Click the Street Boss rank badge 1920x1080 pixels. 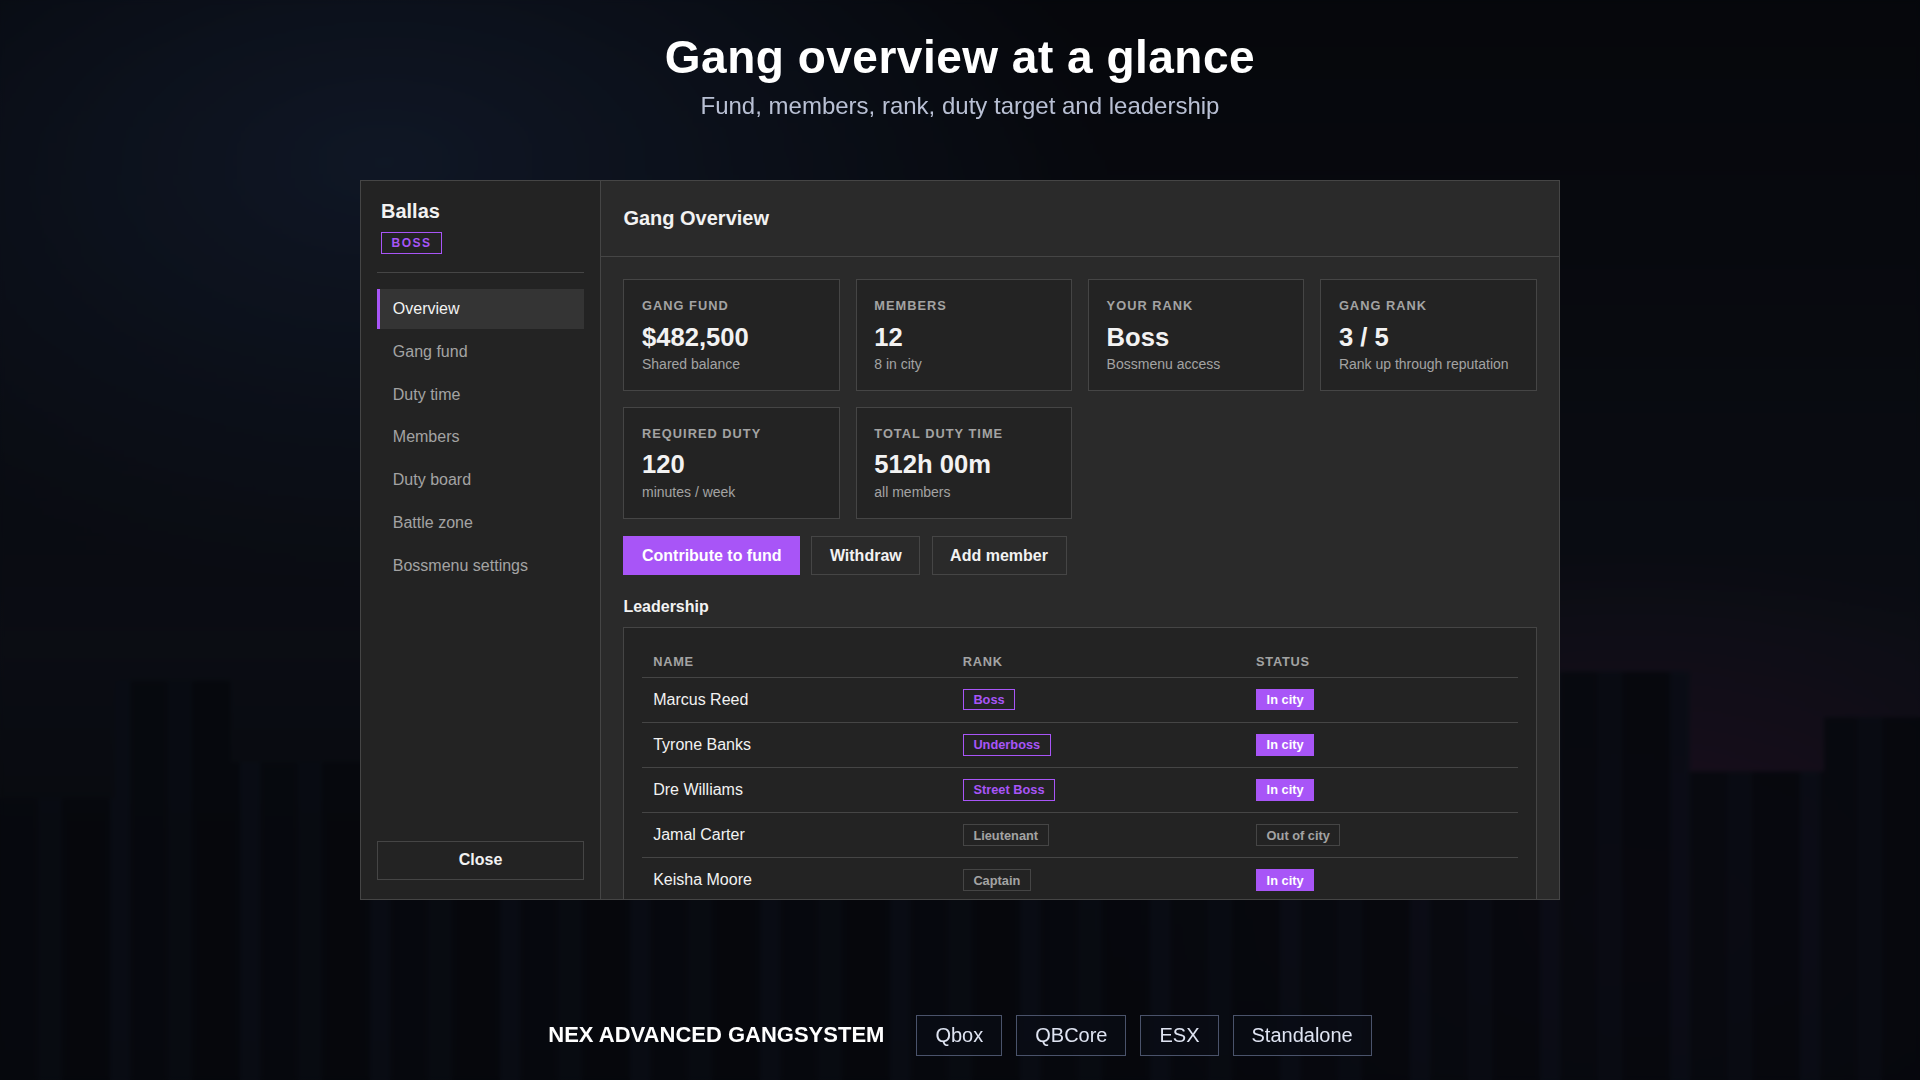pos(1009,790)
